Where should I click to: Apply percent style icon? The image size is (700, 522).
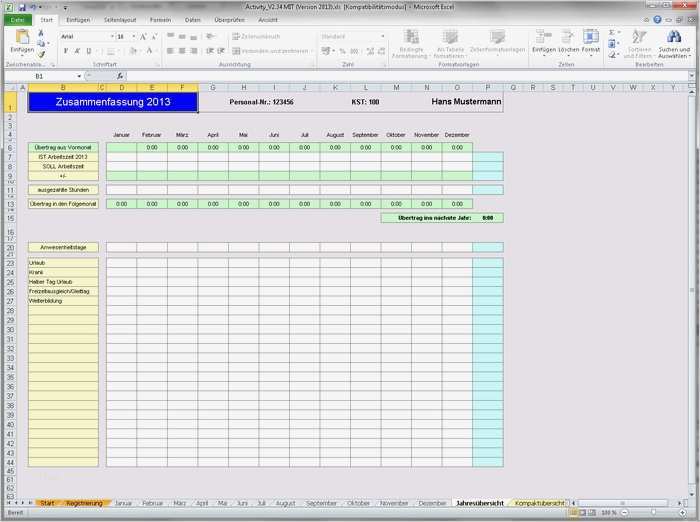[x=342, y=51]
